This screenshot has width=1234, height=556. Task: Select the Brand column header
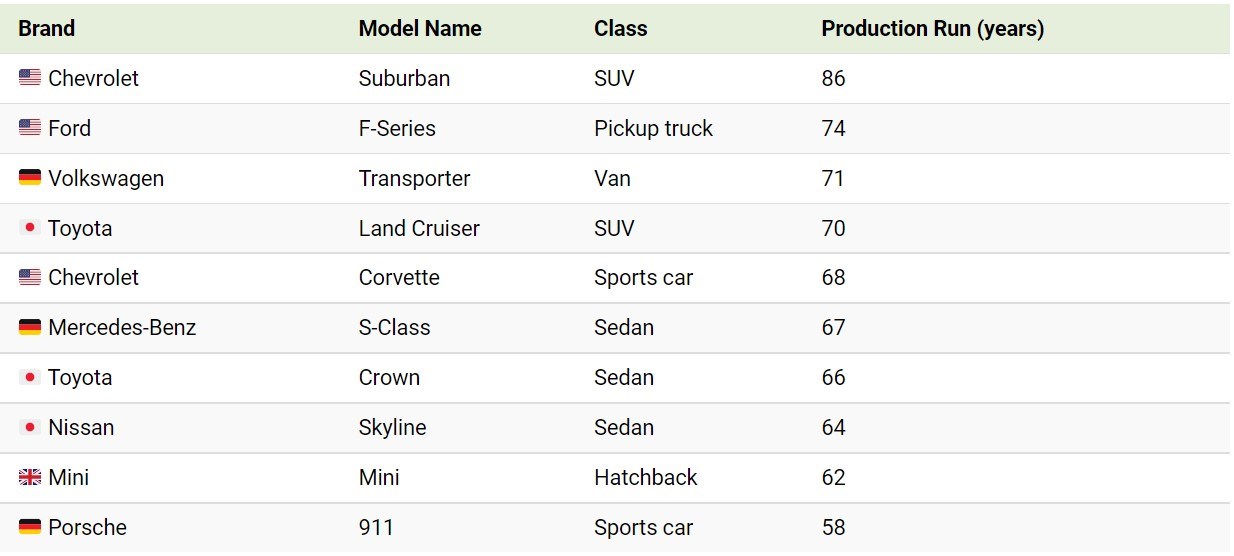46,29
